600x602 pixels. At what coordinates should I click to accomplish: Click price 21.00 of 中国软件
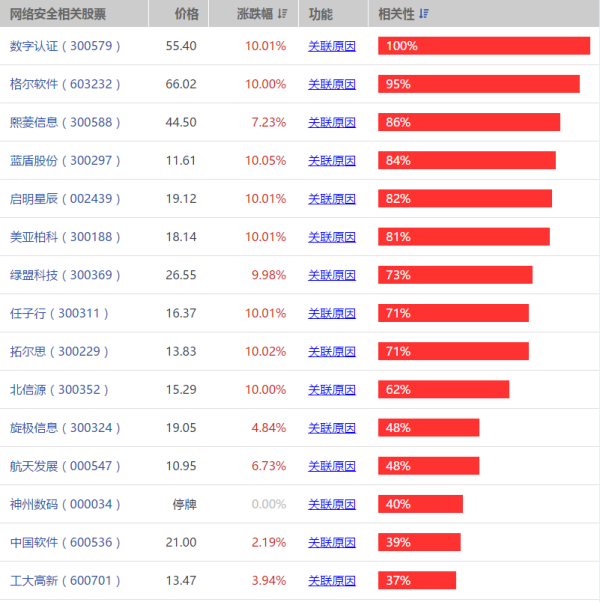(x=181, y=542)
